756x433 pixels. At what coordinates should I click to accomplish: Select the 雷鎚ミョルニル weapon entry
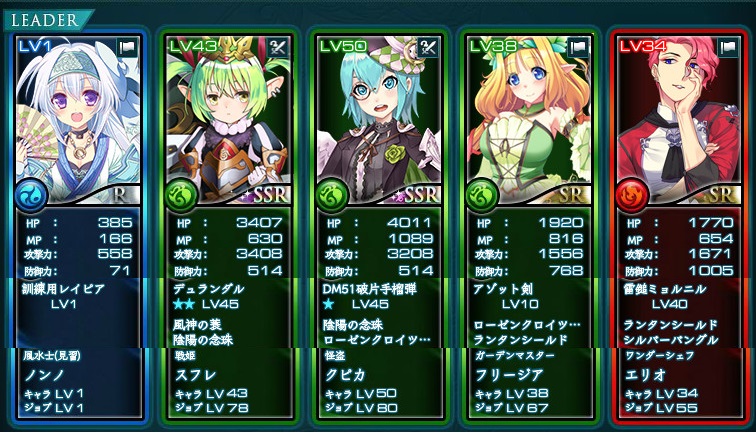[x=665, y=289]
